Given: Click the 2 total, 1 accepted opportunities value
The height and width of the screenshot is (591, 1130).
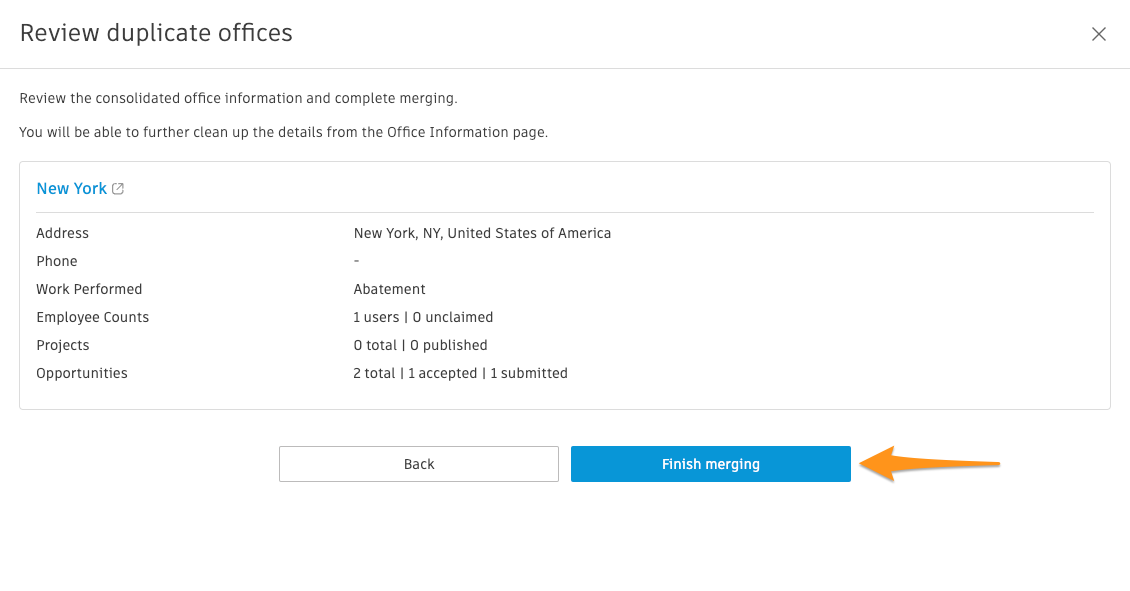Looking at the screenshot, I should pos(461,373).
